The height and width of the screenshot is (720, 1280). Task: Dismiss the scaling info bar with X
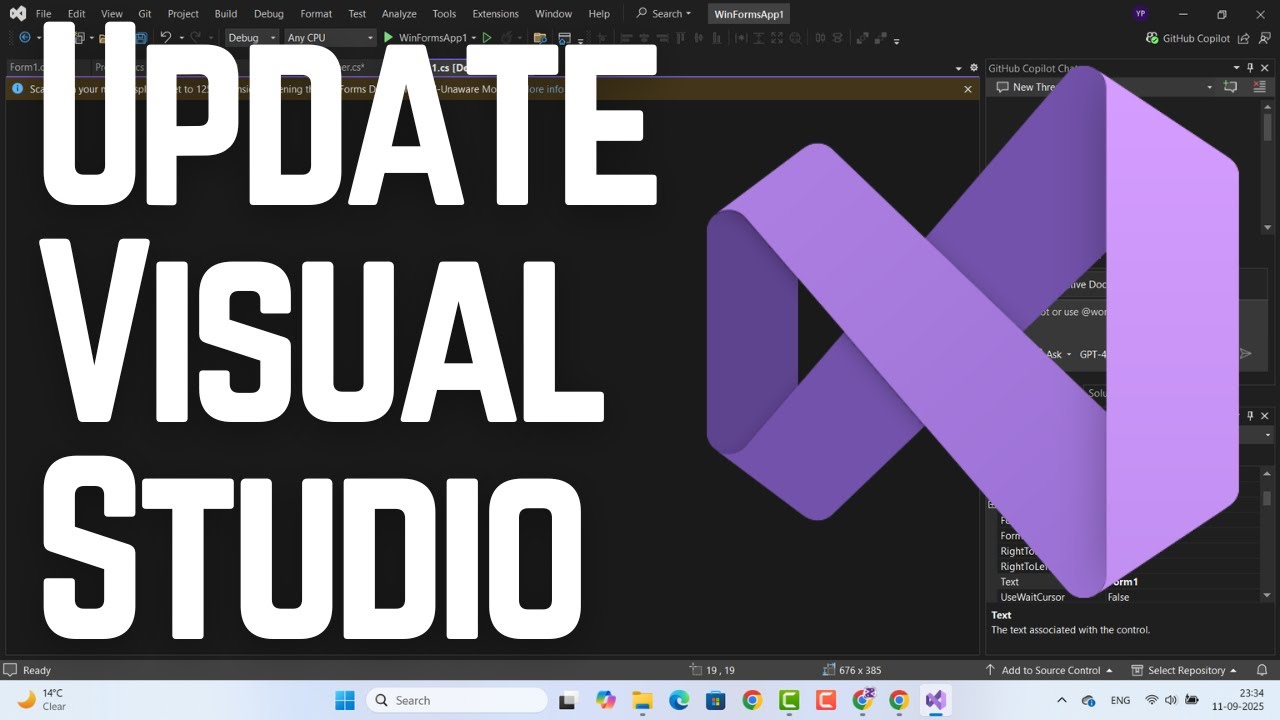pos(967,89)
